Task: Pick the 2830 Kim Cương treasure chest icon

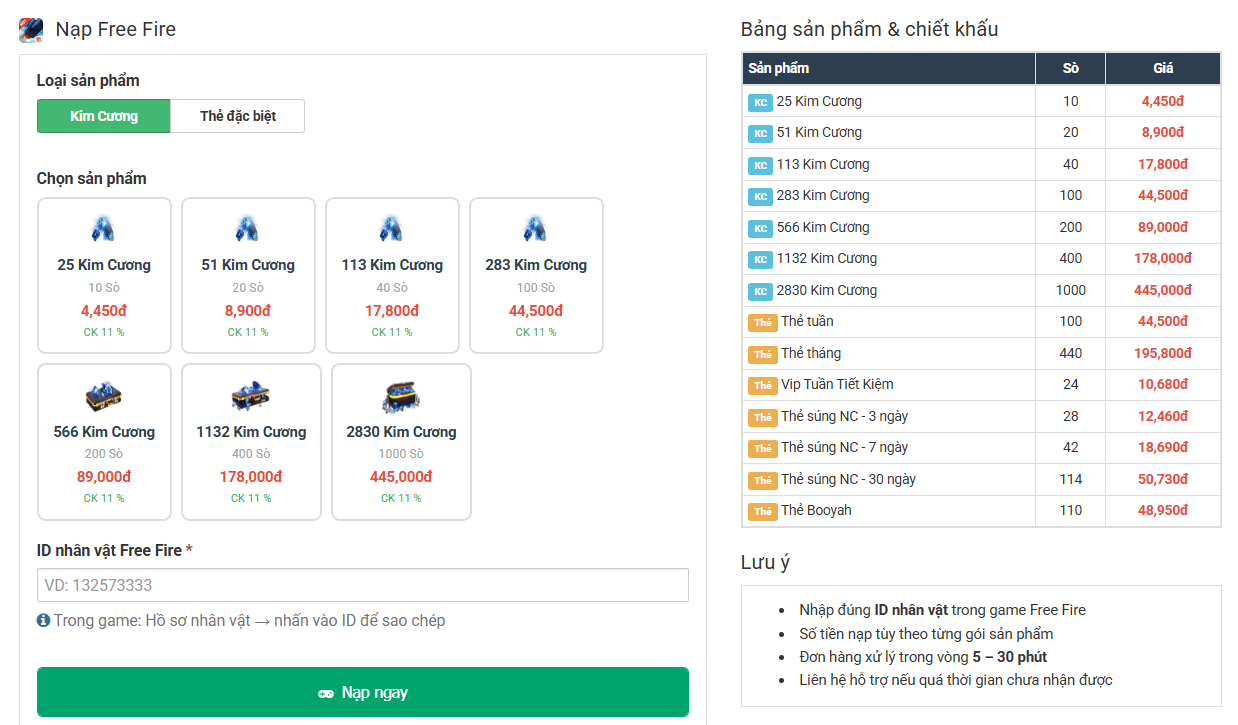Action: [x=401, y=397]
